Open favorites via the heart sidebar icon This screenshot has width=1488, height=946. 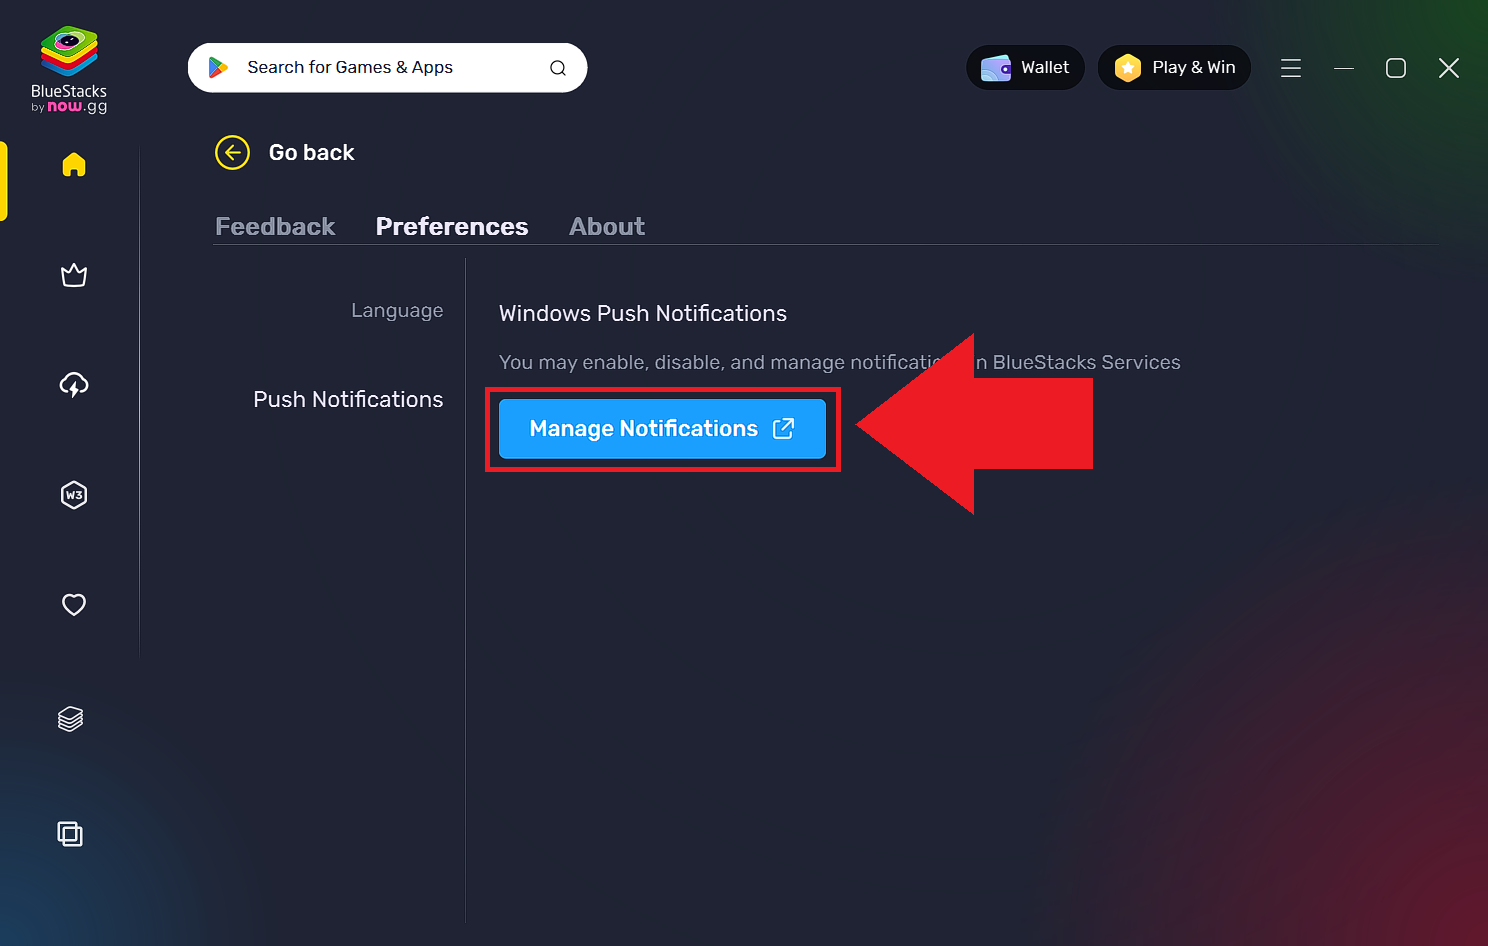tap(74, 605)
